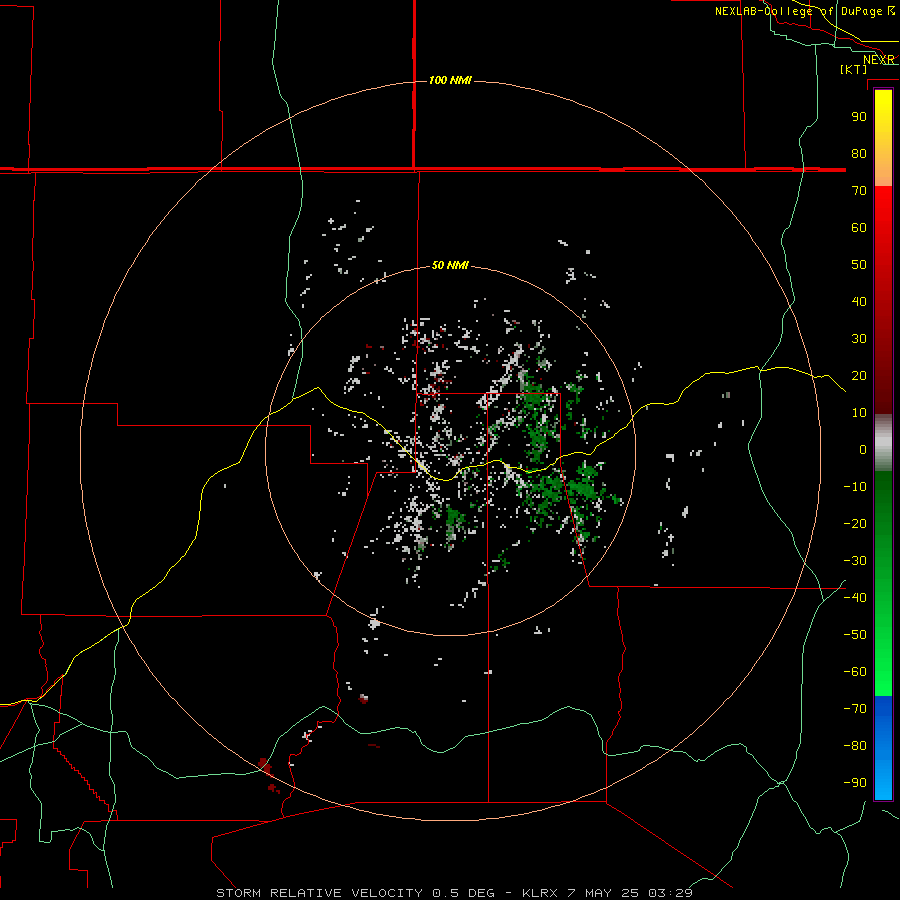Click the Storm Relative Velocity caption at bottom
Viewport: 900px width, 900px height.
pyautogui.click(x=454, y=893)
